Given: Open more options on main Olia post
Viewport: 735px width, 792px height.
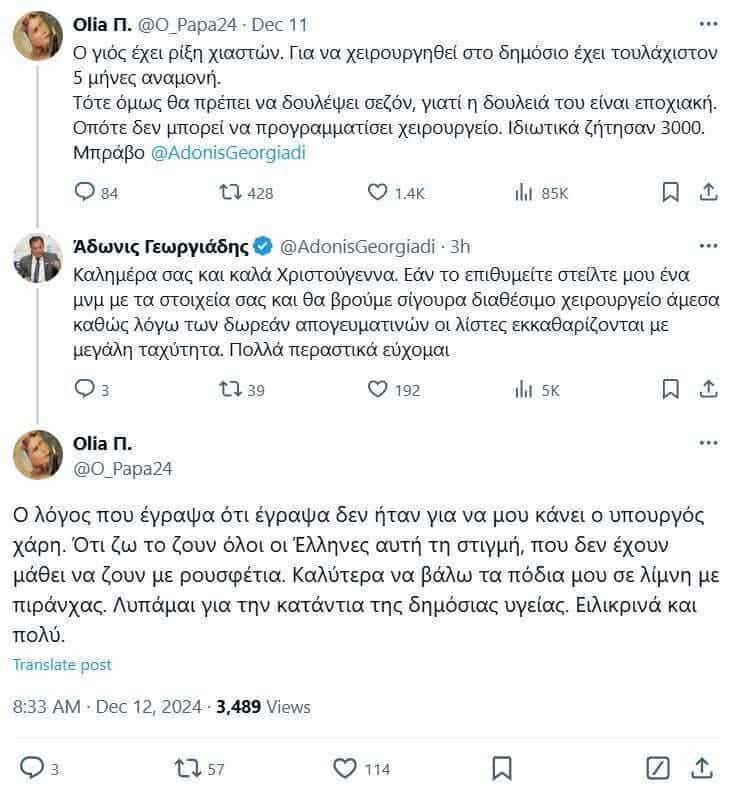Looking at the screenshot, I should click(x=707, y=442).
